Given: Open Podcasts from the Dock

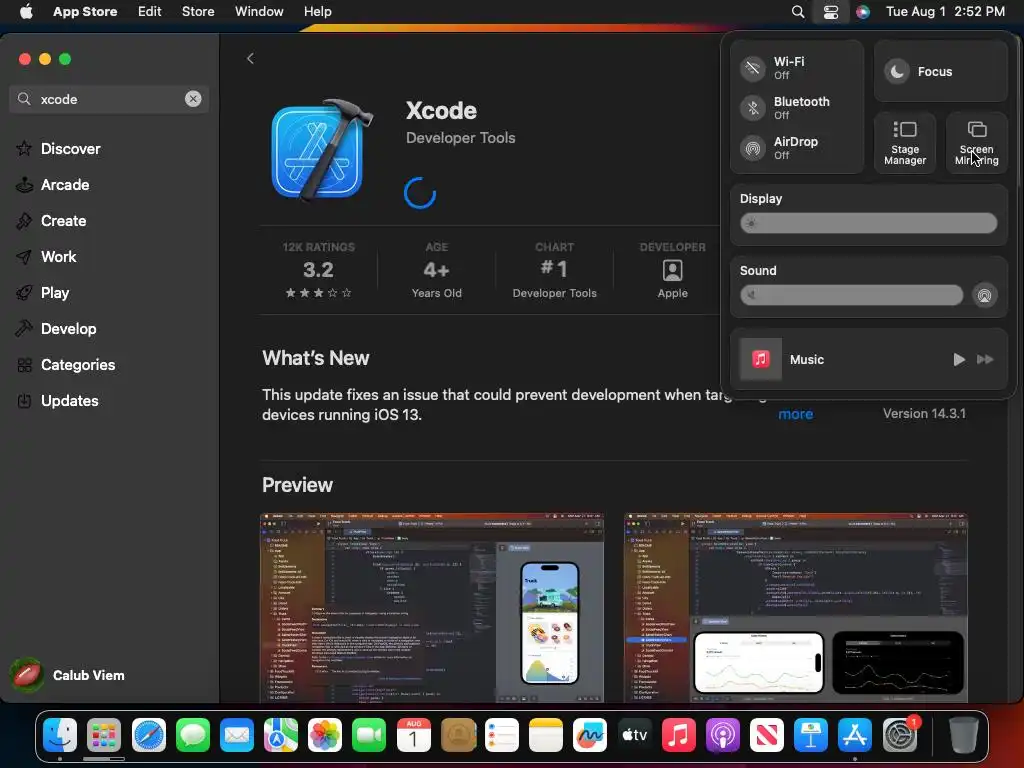Looking at the screenshot, I should 722,735.
